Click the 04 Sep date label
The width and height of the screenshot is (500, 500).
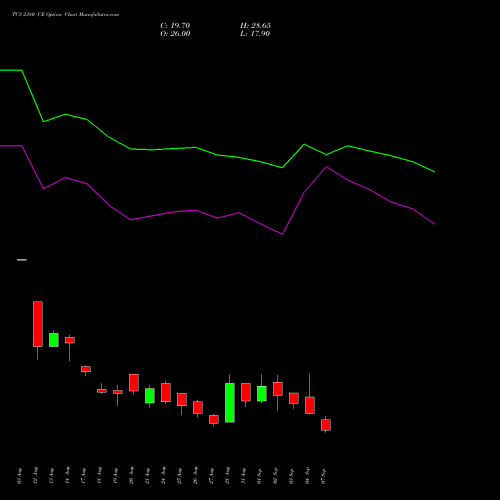(x=307, y=476)
